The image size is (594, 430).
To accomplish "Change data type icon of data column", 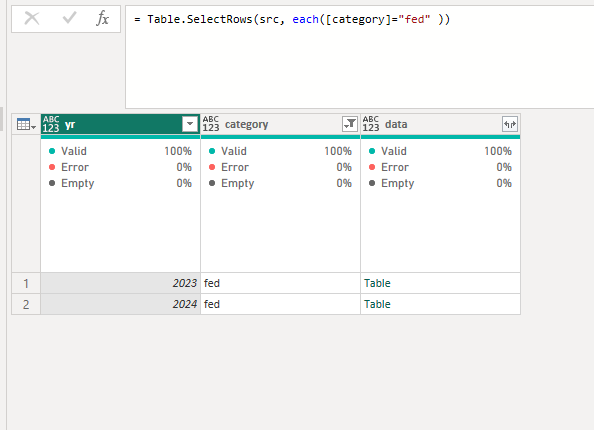I will tap(370, 124).
